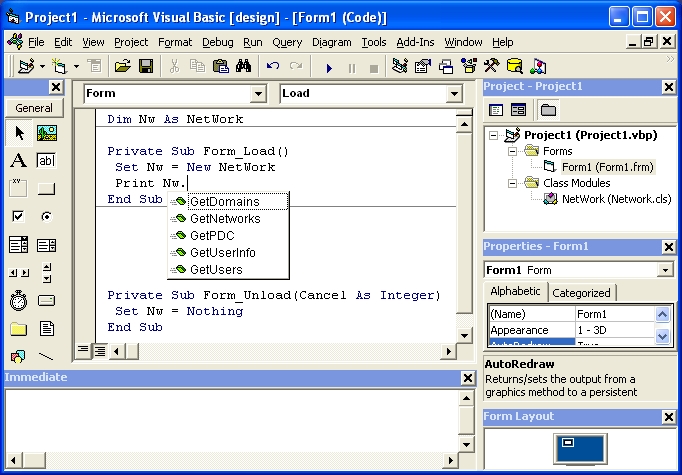Open the Object dropdown showing Form
This screenshot has height=475, width=682.
[x=258, y=94]
